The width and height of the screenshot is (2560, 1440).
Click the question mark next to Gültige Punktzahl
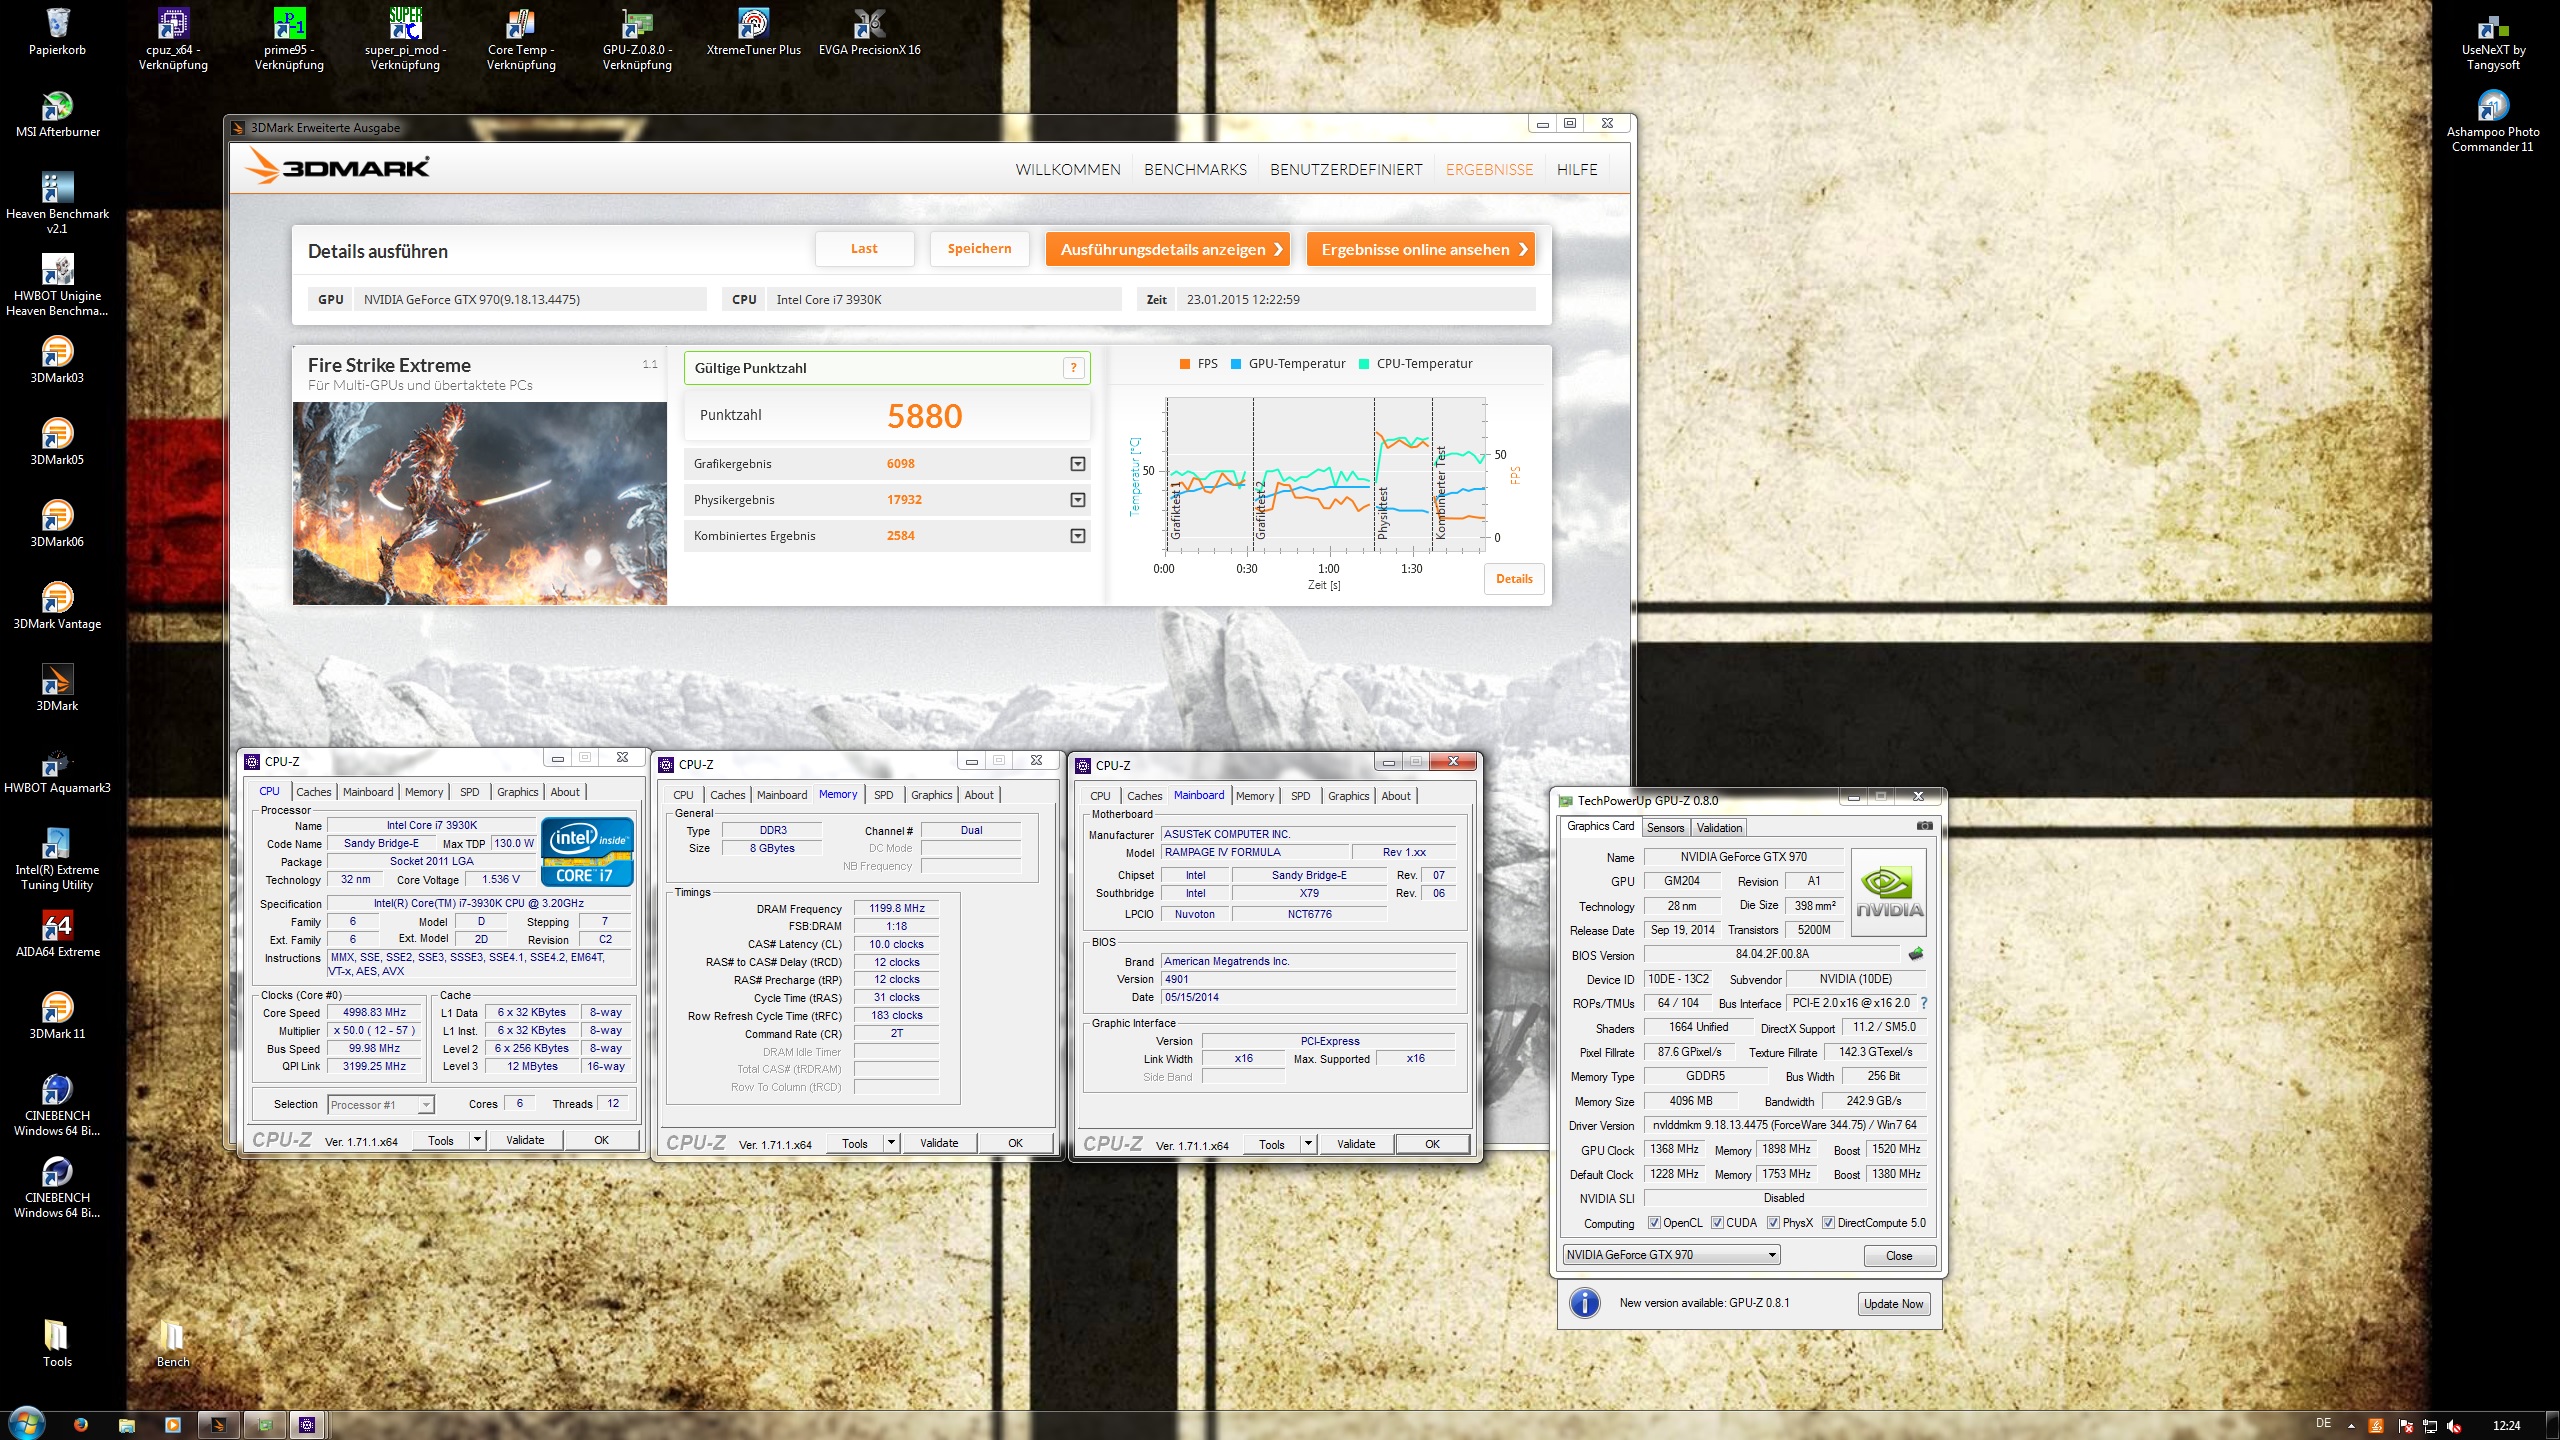pos(1073,368)
